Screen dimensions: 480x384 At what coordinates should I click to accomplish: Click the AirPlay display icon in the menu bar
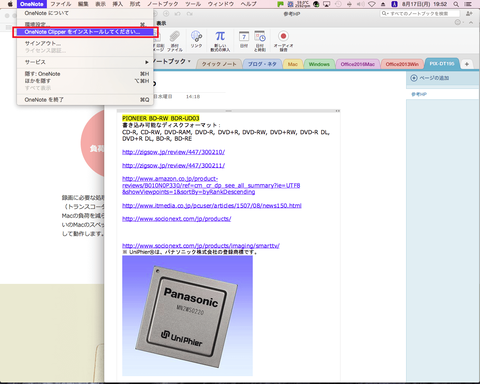click(x=327, y=4)
